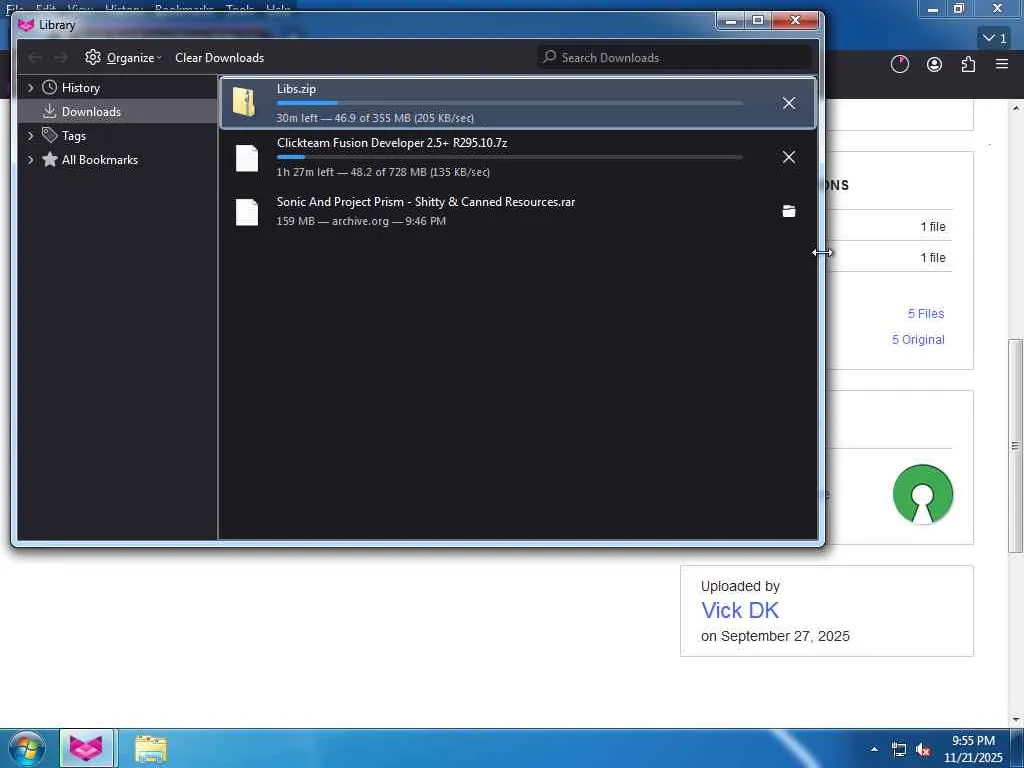The image size is (1024, 768).
Task: Select All Bookmarks in the sidebar
Action: pyautogui.click(x=99, y=160)
